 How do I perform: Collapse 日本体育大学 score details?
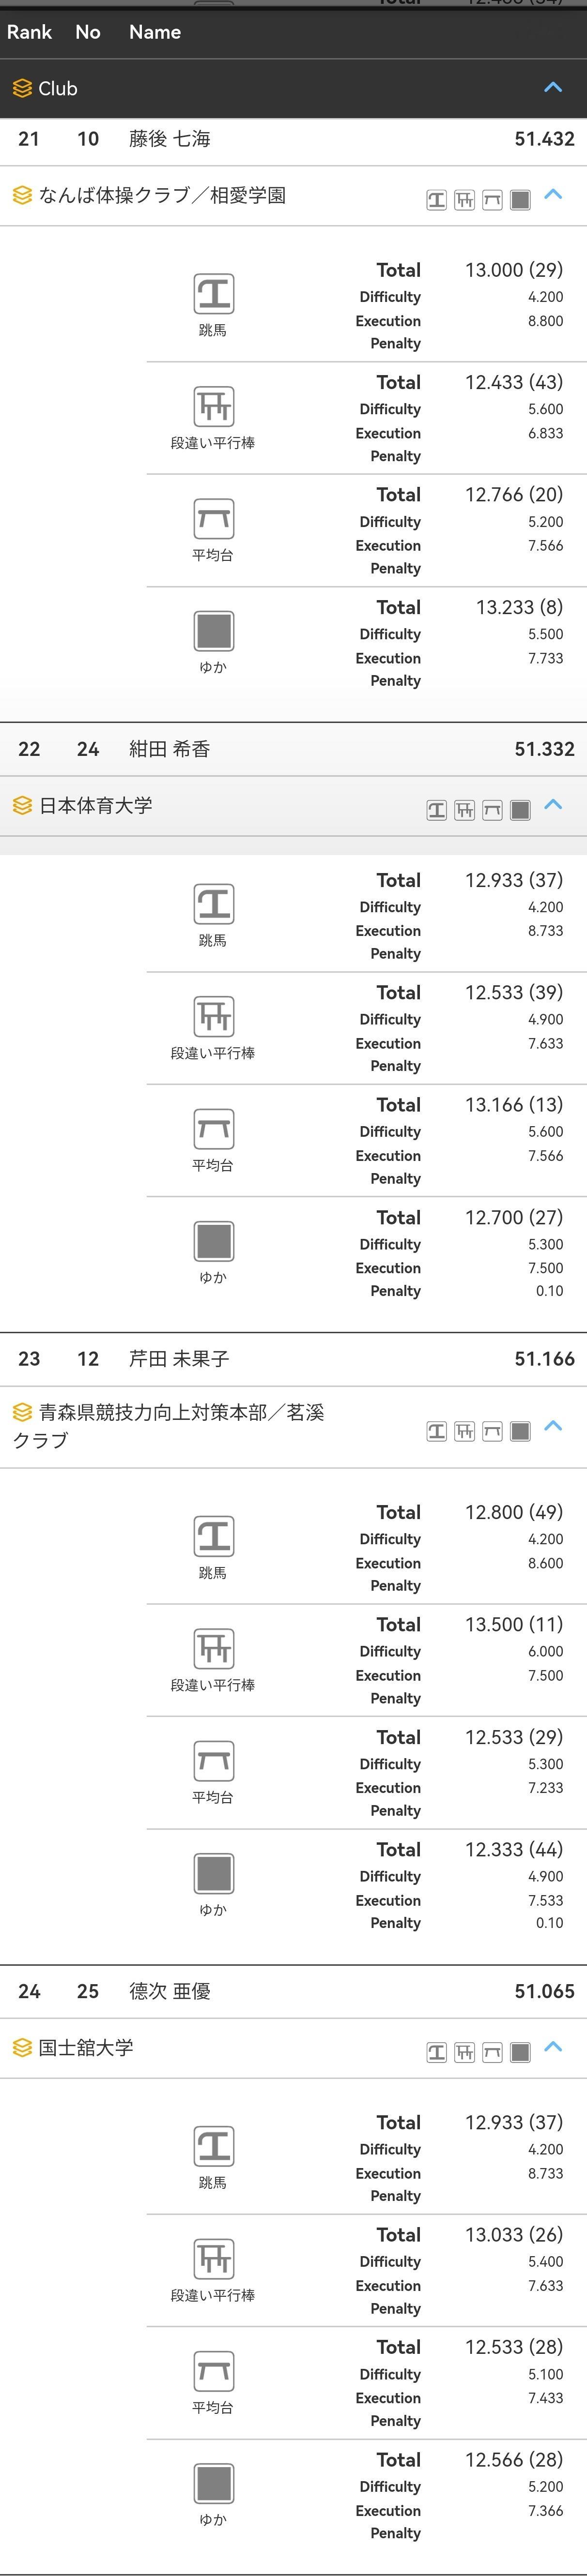[553, 805]
